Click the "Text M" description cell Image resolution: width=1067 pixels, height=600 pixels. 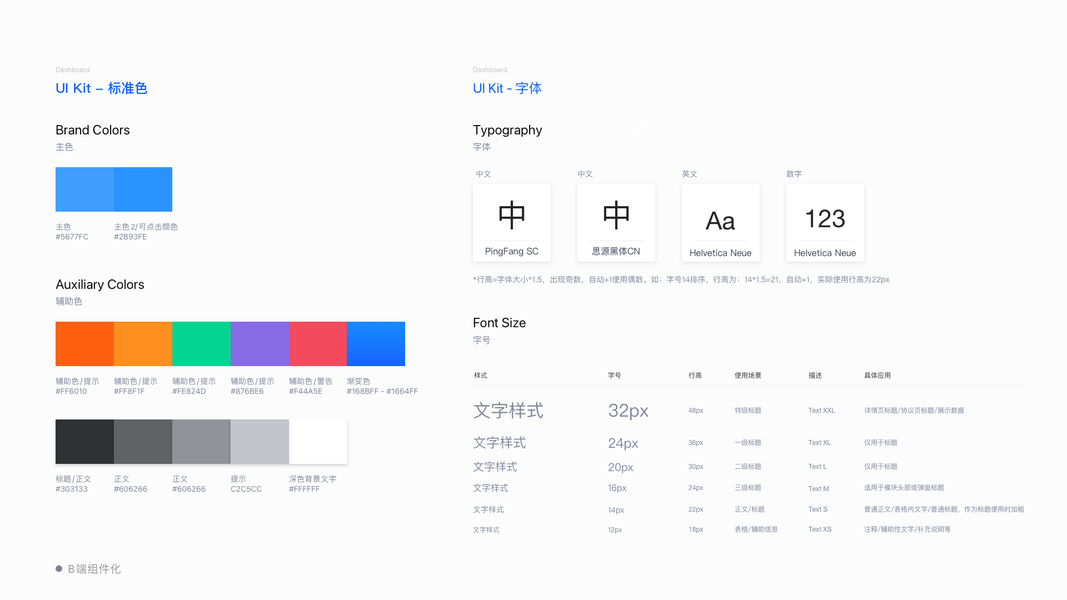point(819,488)
